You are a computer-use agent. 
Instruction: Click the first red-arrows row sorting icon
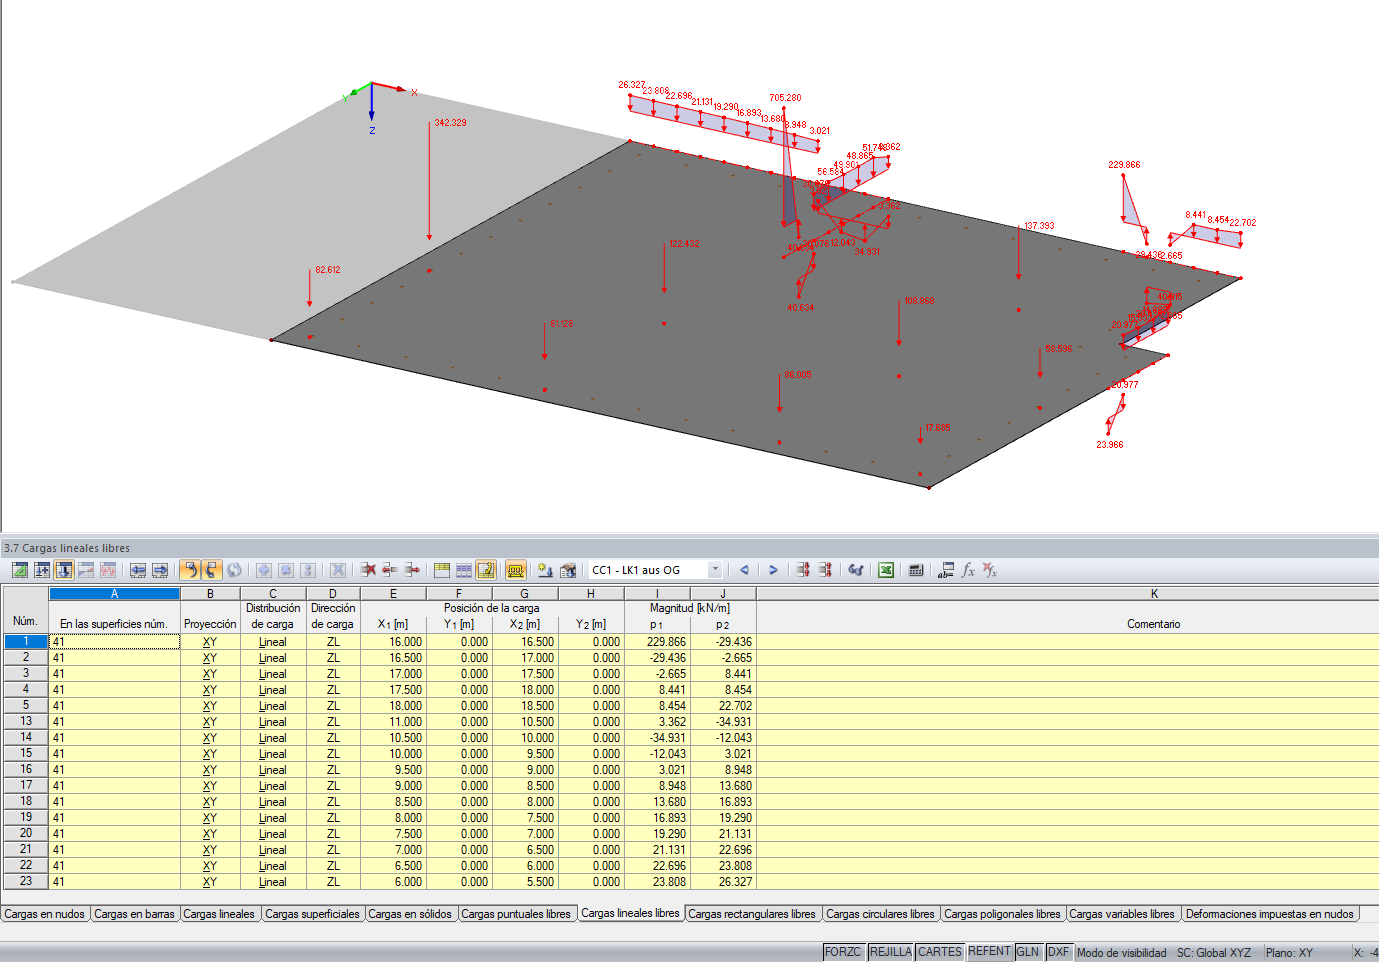tap(803, 570)
